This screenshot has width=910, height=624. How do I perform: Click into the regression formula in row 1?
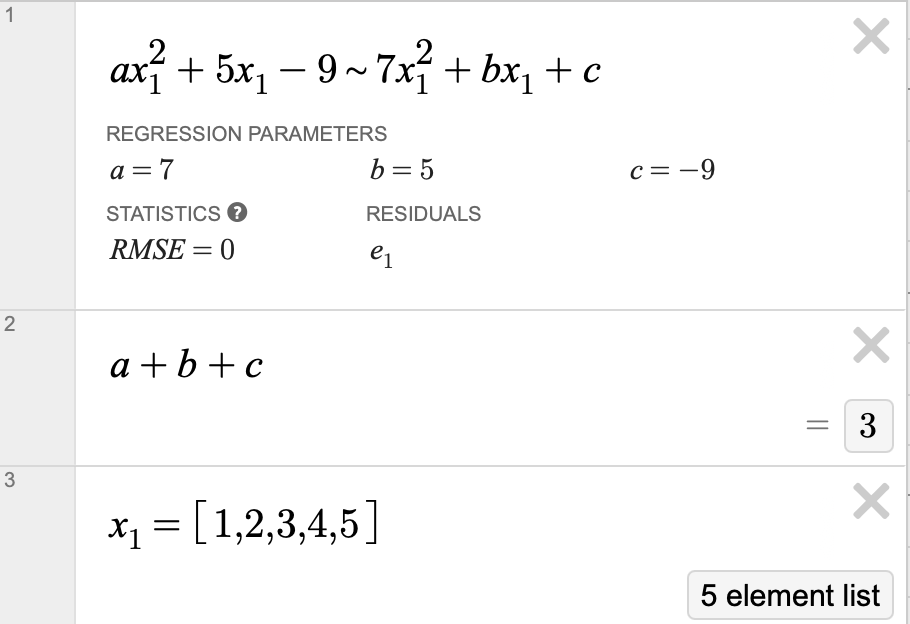(355, 68)
